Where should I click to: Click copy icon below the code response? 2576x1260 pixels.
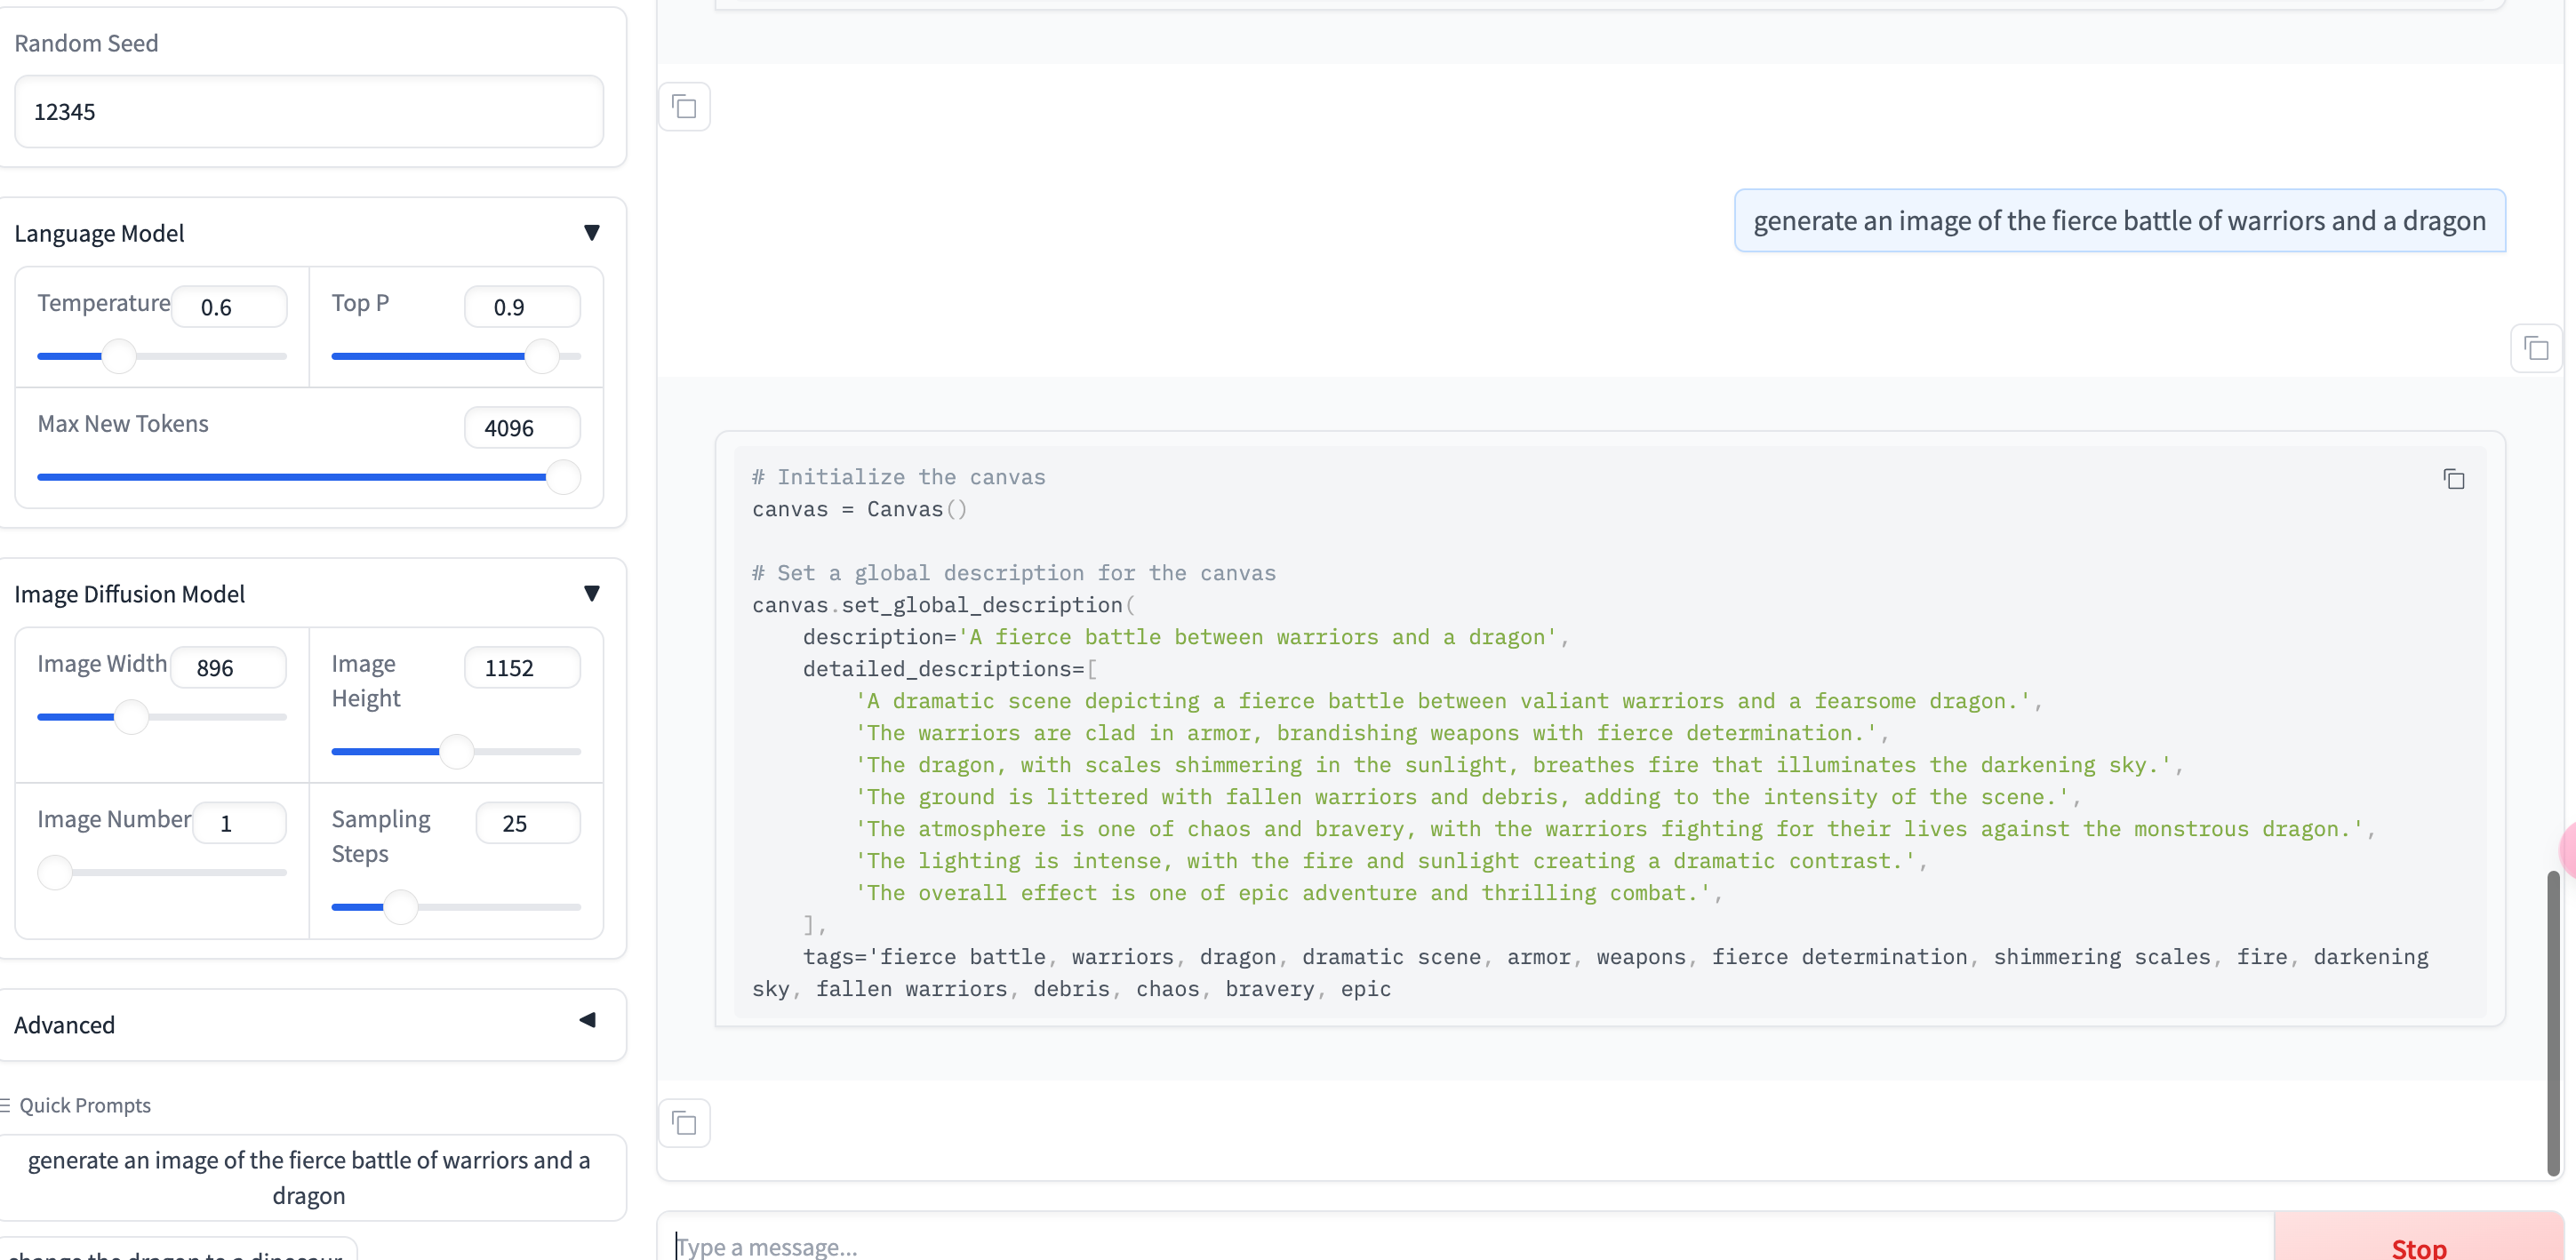click(684, 1123)
